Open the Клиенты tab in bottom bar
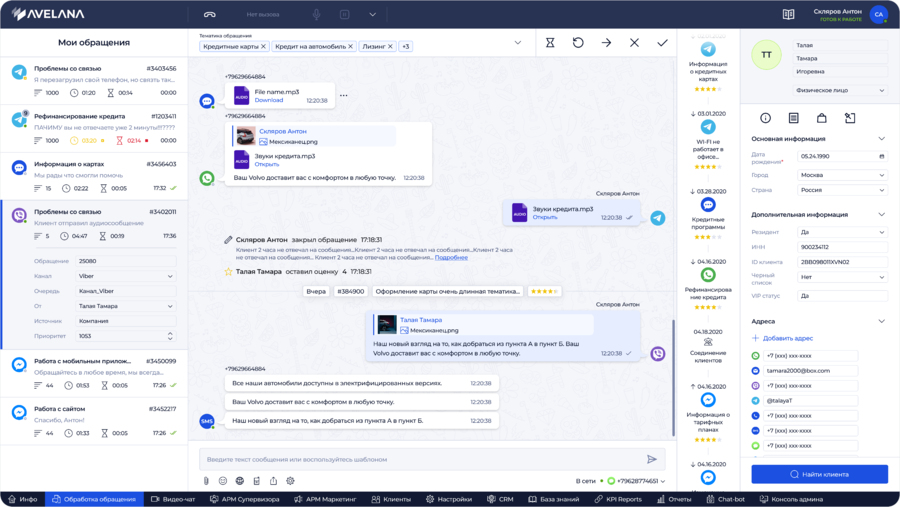 tap(390, 499)
